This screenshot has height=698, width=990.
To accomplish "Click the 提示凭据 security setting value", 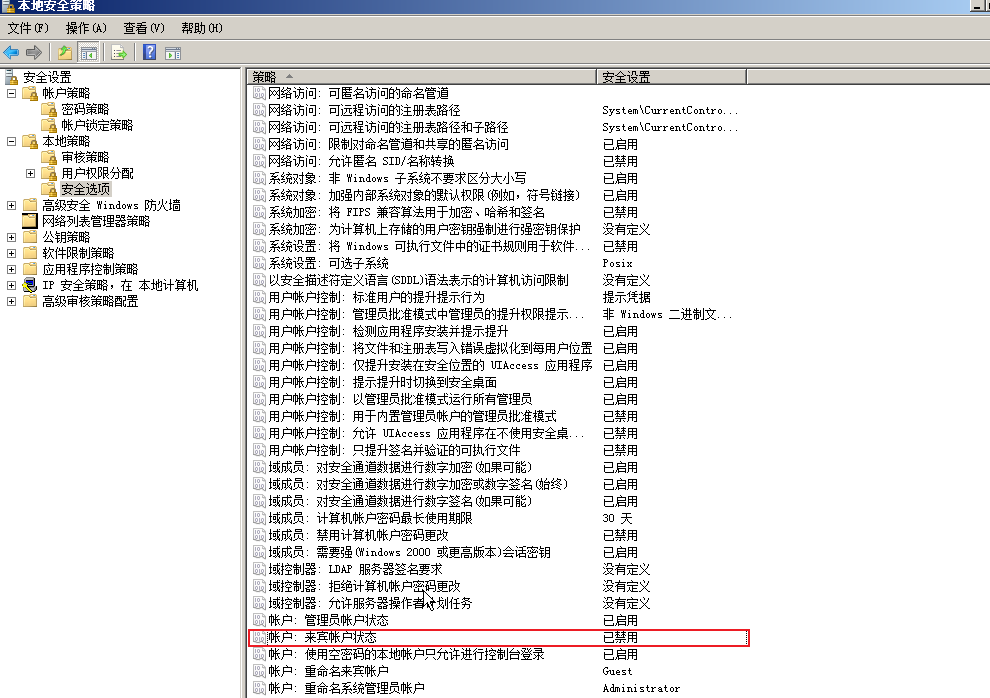I will tap(626, 297).
